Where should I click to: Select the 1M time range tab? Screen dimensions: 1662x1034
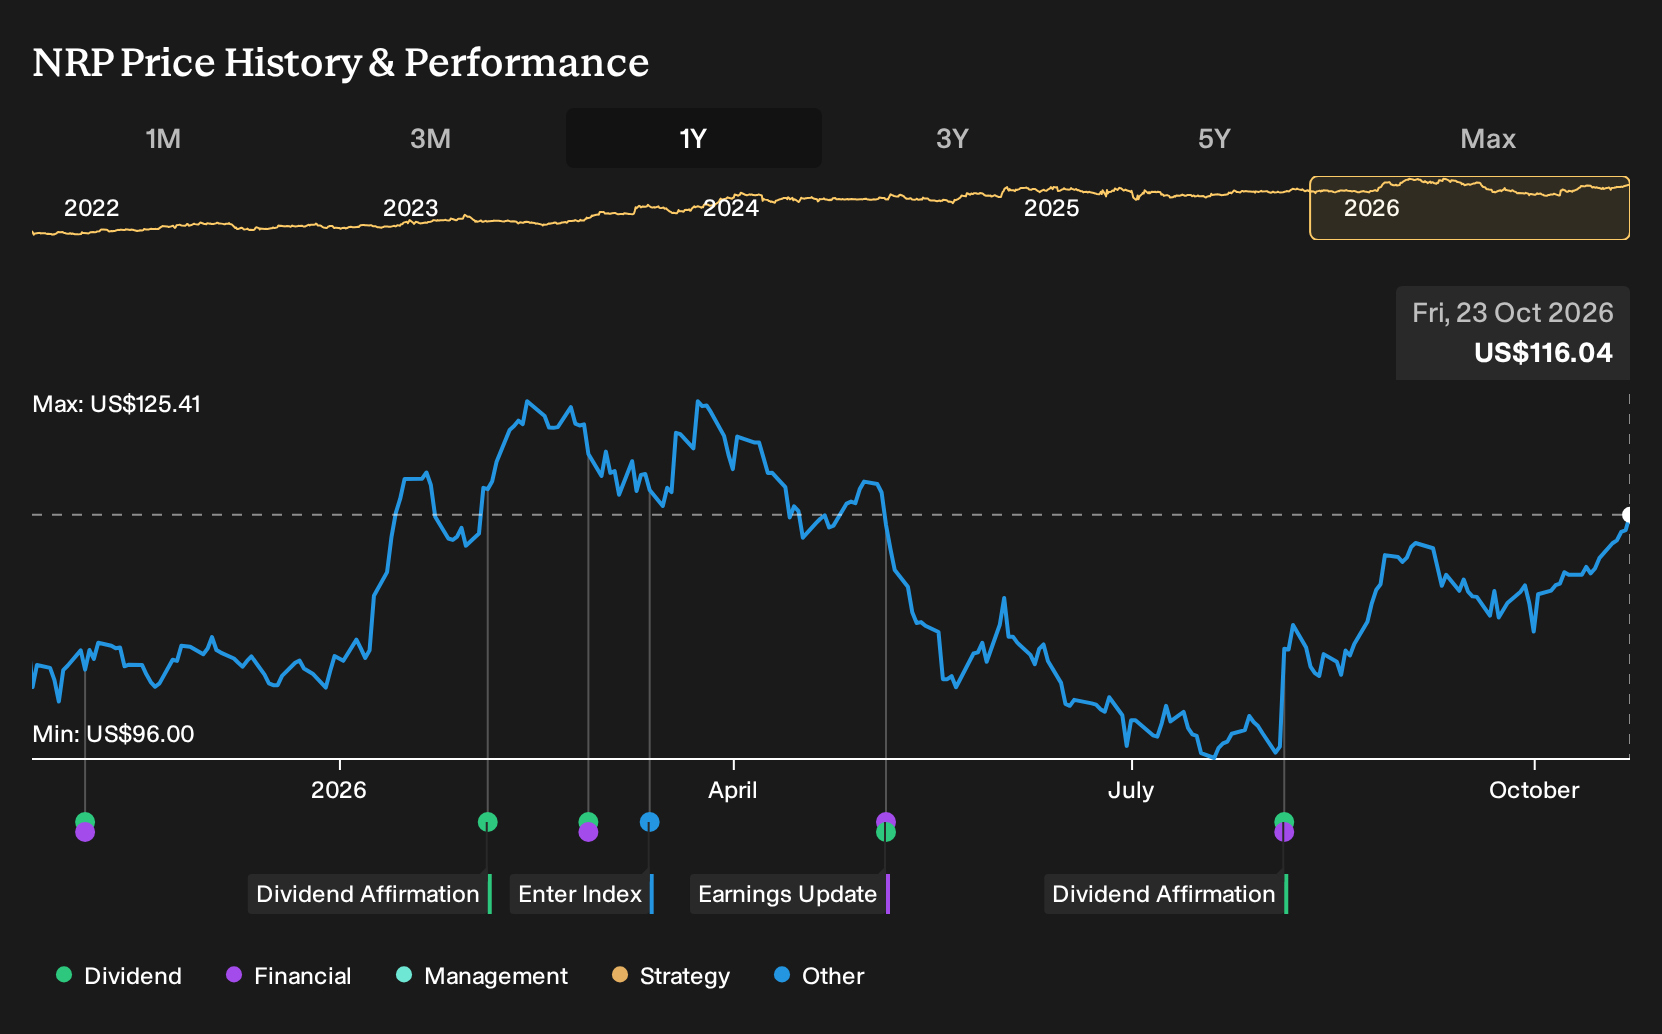click(x=163, y=138)
